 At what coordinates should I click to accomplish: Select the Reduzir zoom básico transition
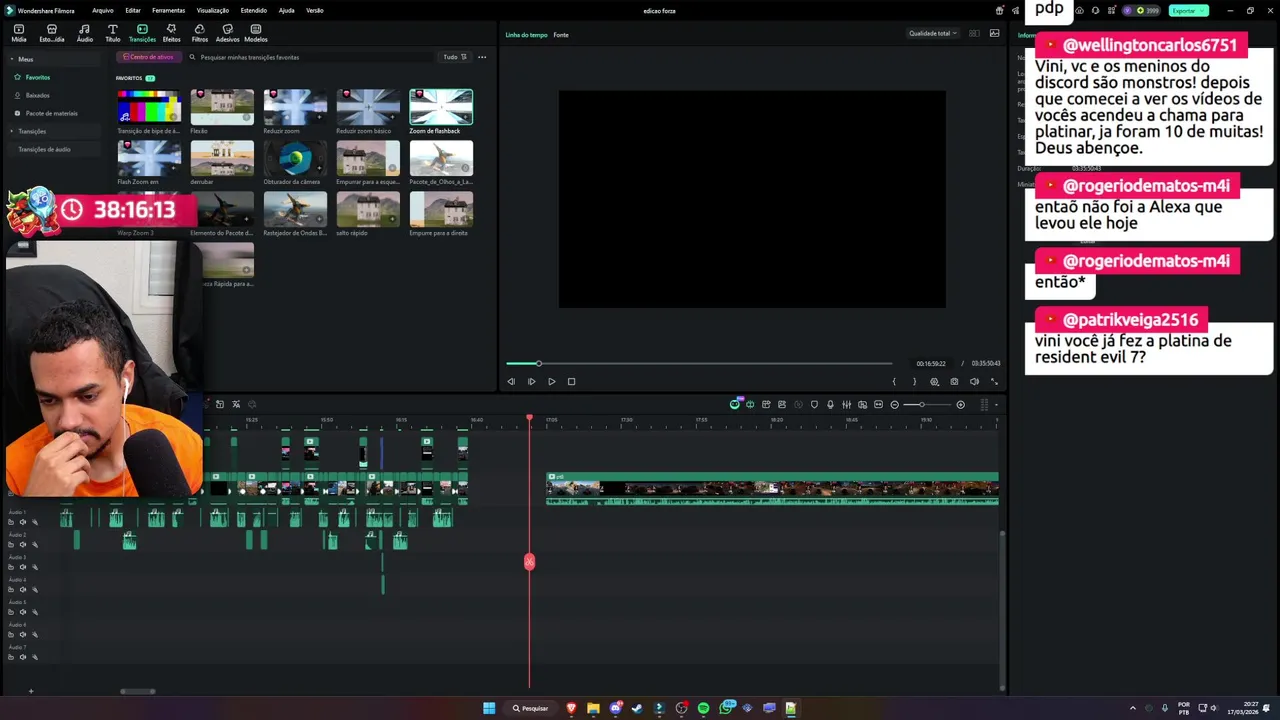pos(368,107)
